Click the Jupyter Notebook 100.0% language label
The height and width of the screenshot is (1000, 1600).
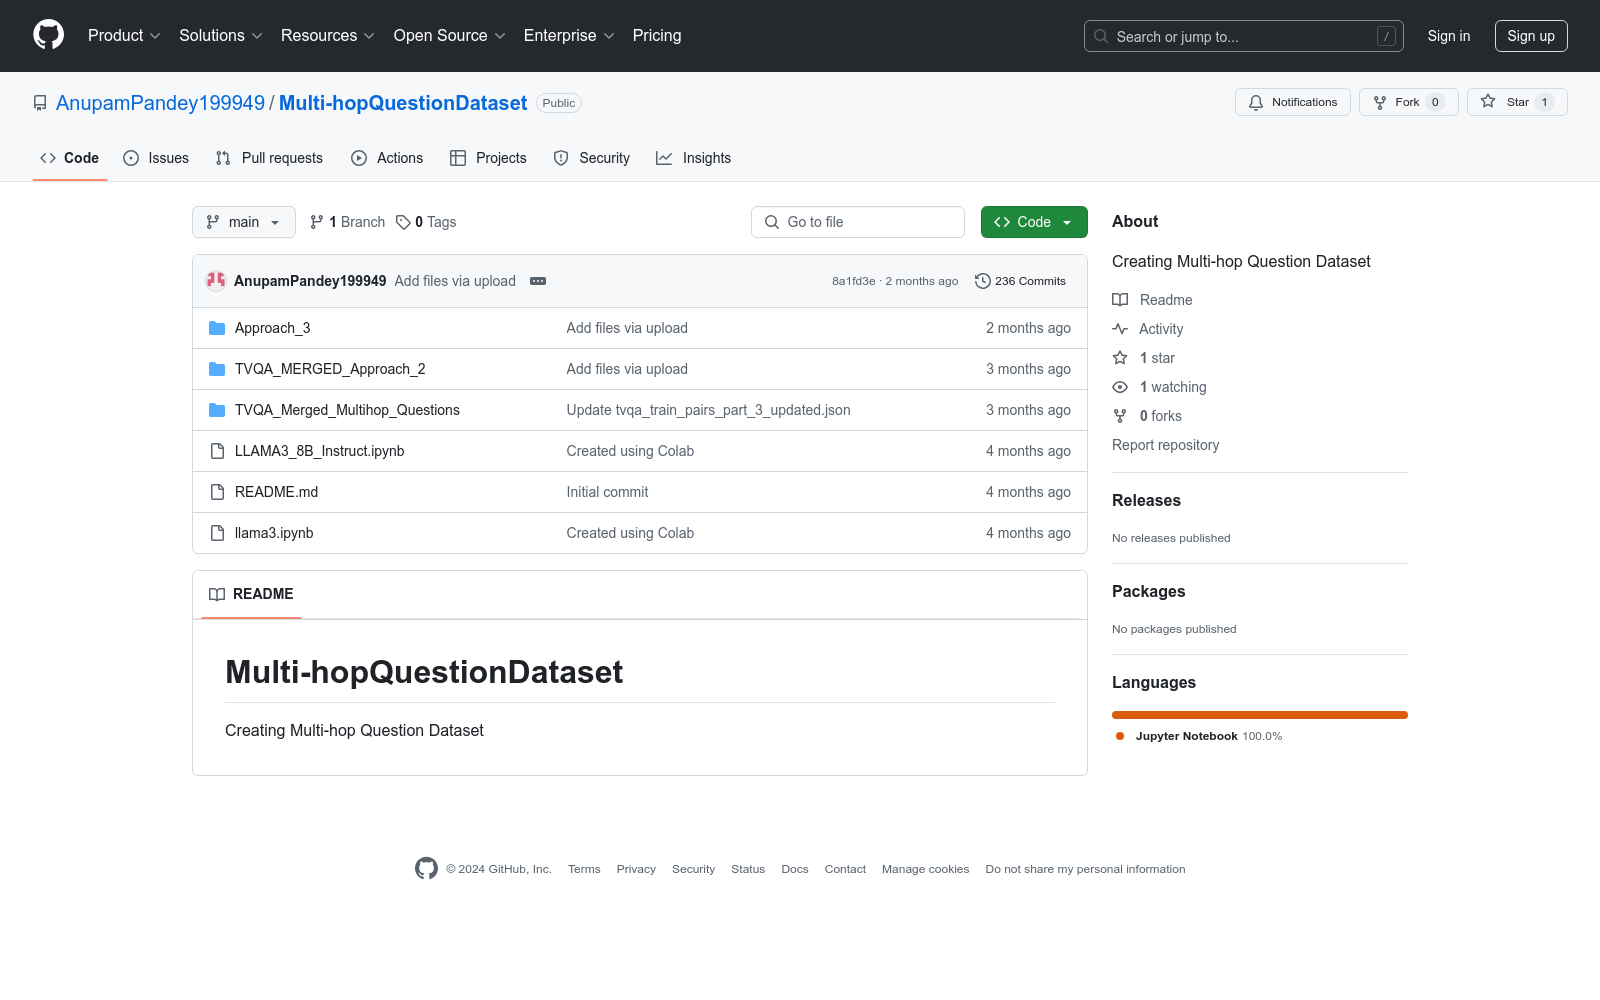1209,736
